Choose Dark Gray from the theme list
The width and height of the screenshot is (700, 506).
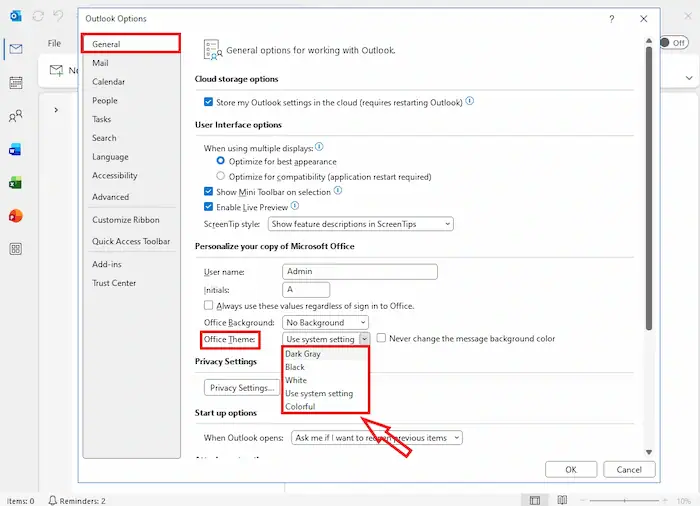[325, 354]
